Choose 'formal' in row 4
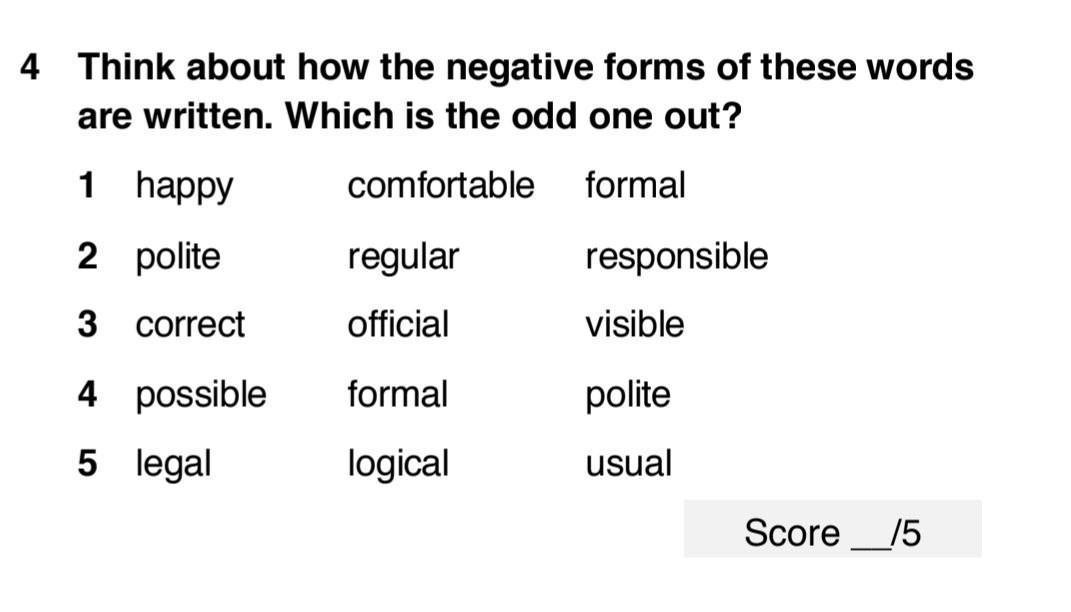The height and width of the screenshot is (612, 1071). click(398, 394)
